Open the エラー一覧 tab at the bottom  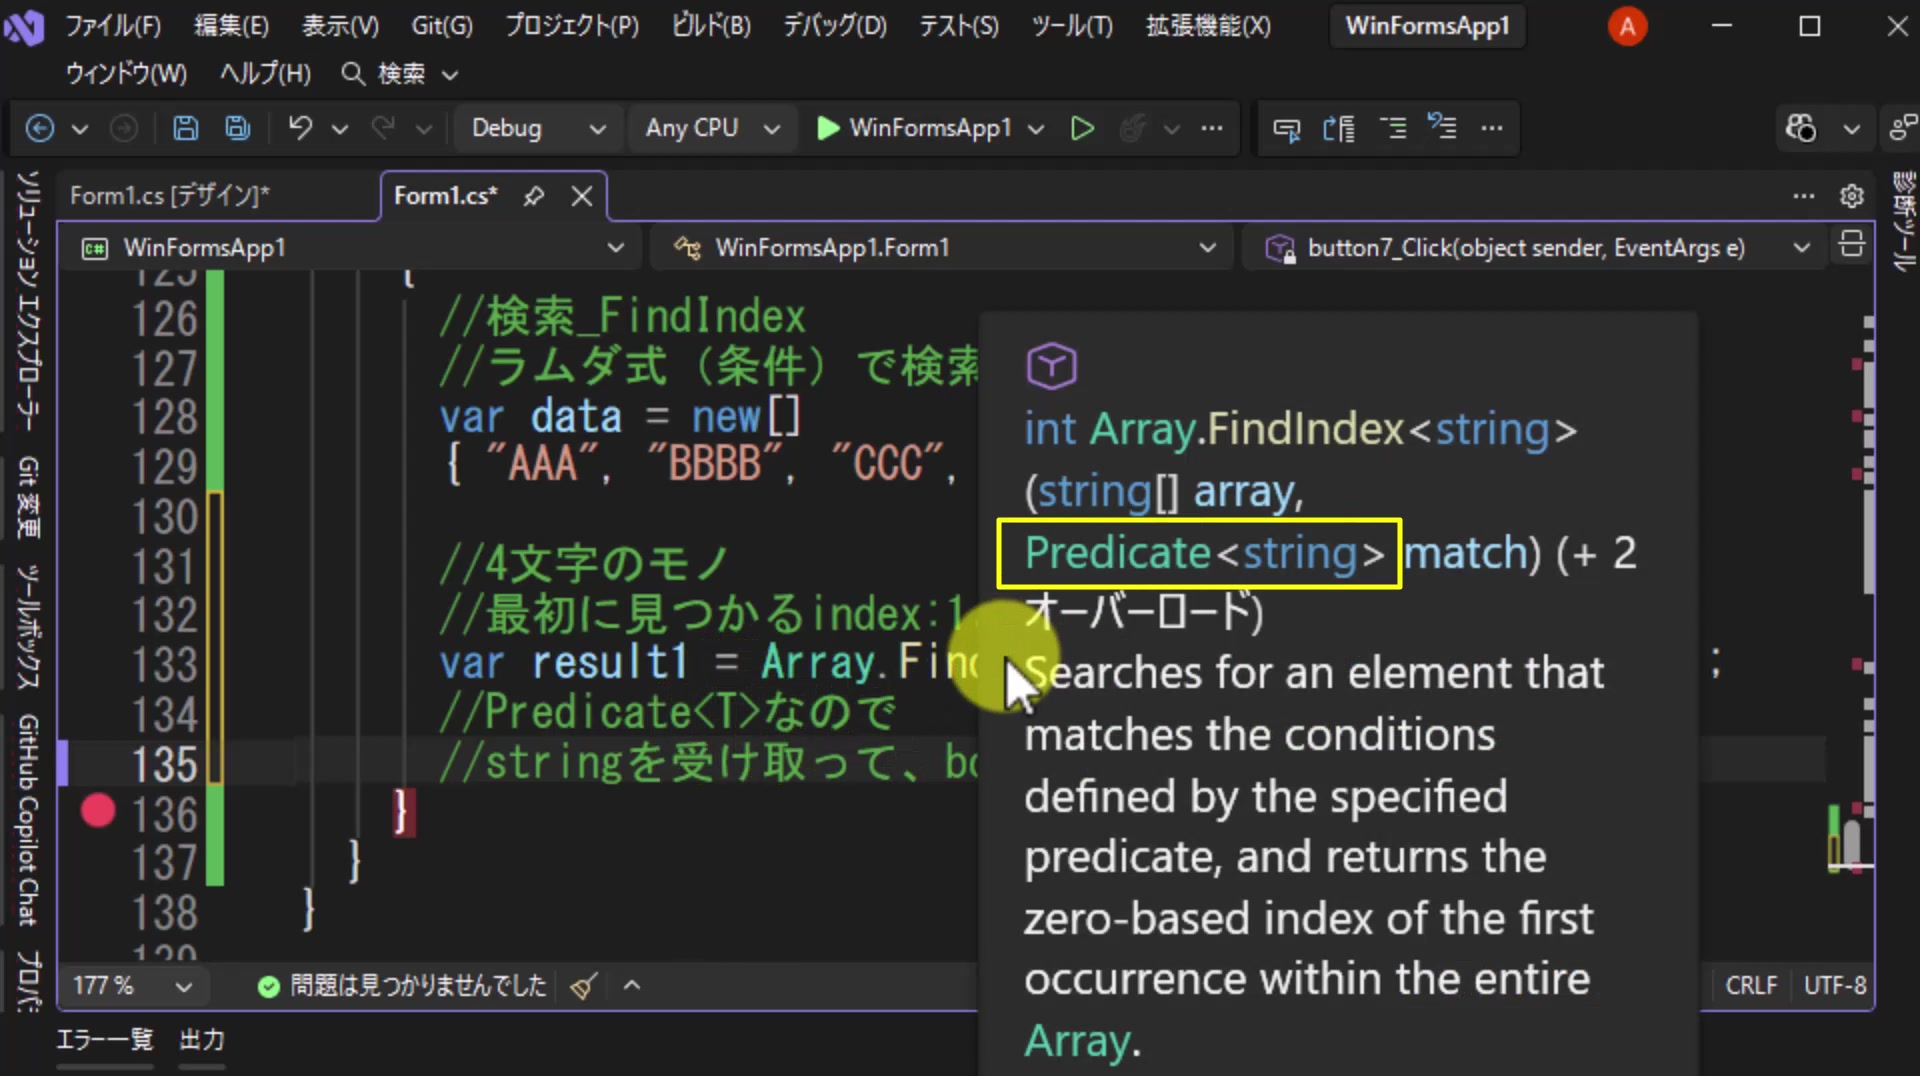coord(104,1040)
